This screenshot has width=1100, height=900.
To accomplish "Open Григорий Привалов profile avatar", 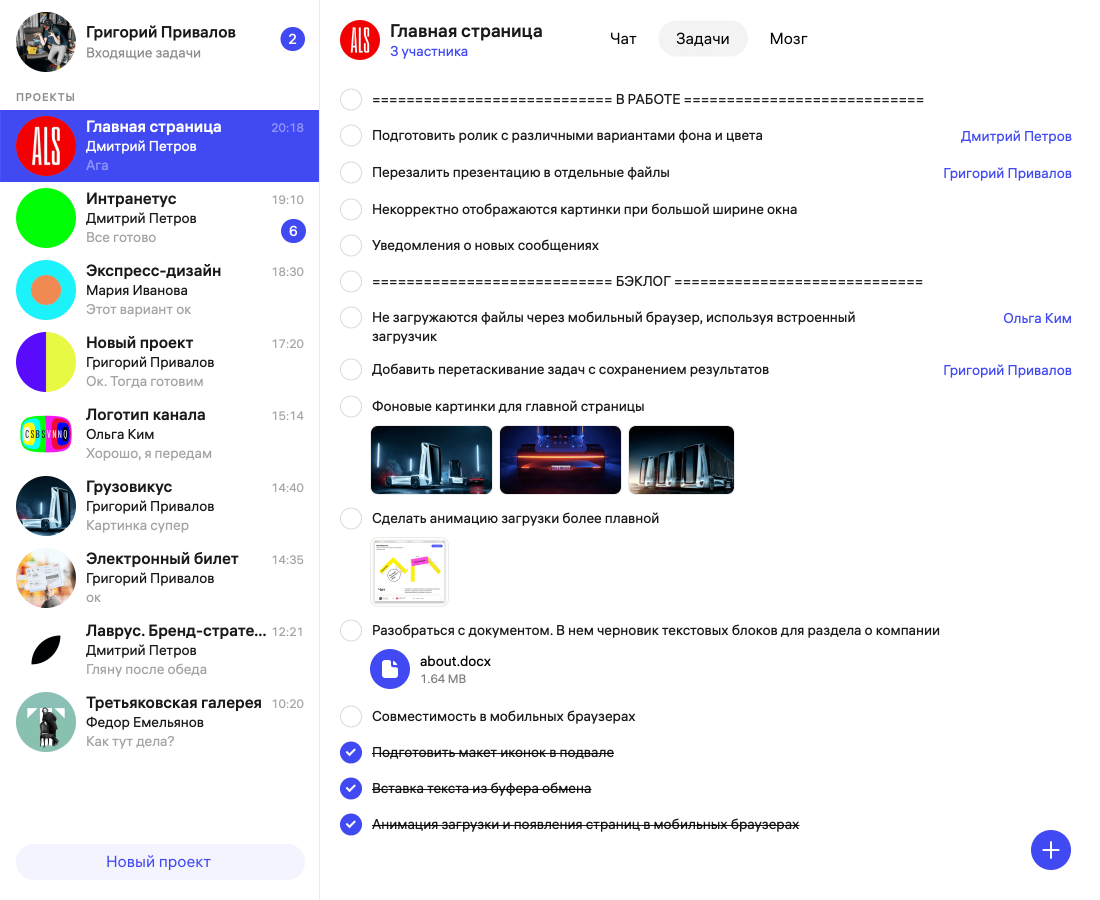I will pos(46,42).
